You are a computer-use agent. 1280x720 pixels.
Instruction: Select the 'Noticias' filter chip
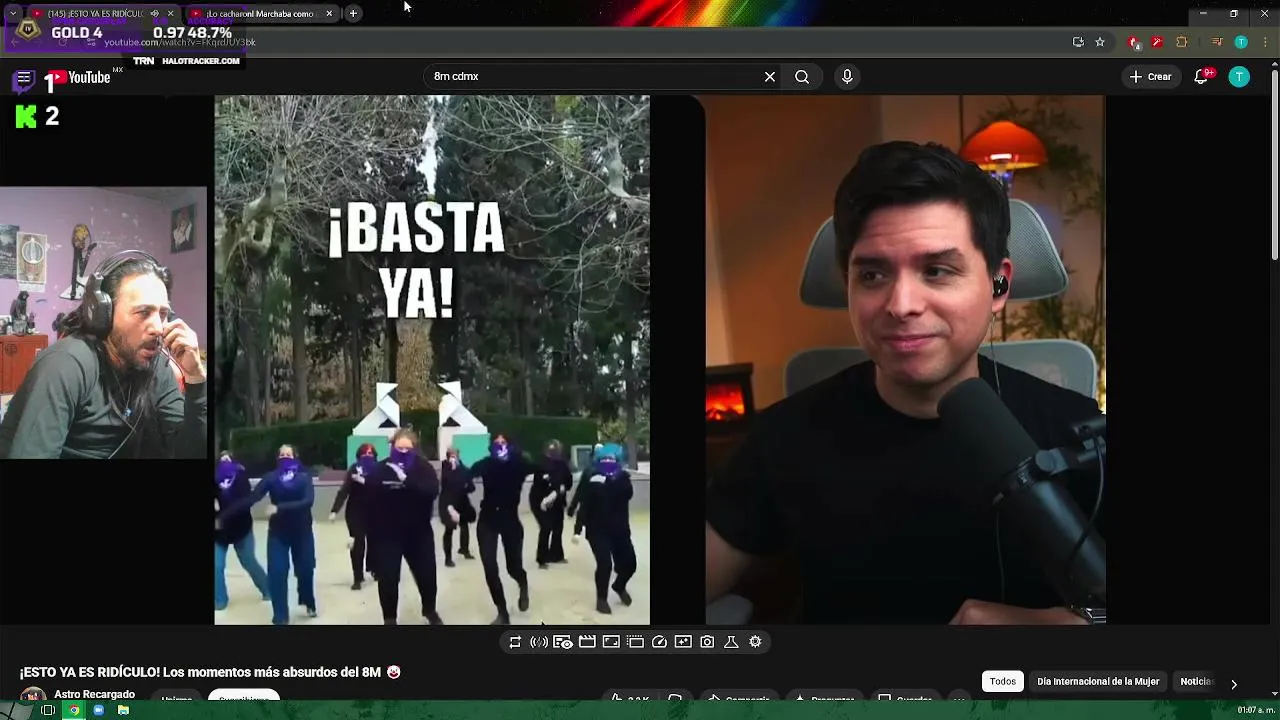point(1196,682)
